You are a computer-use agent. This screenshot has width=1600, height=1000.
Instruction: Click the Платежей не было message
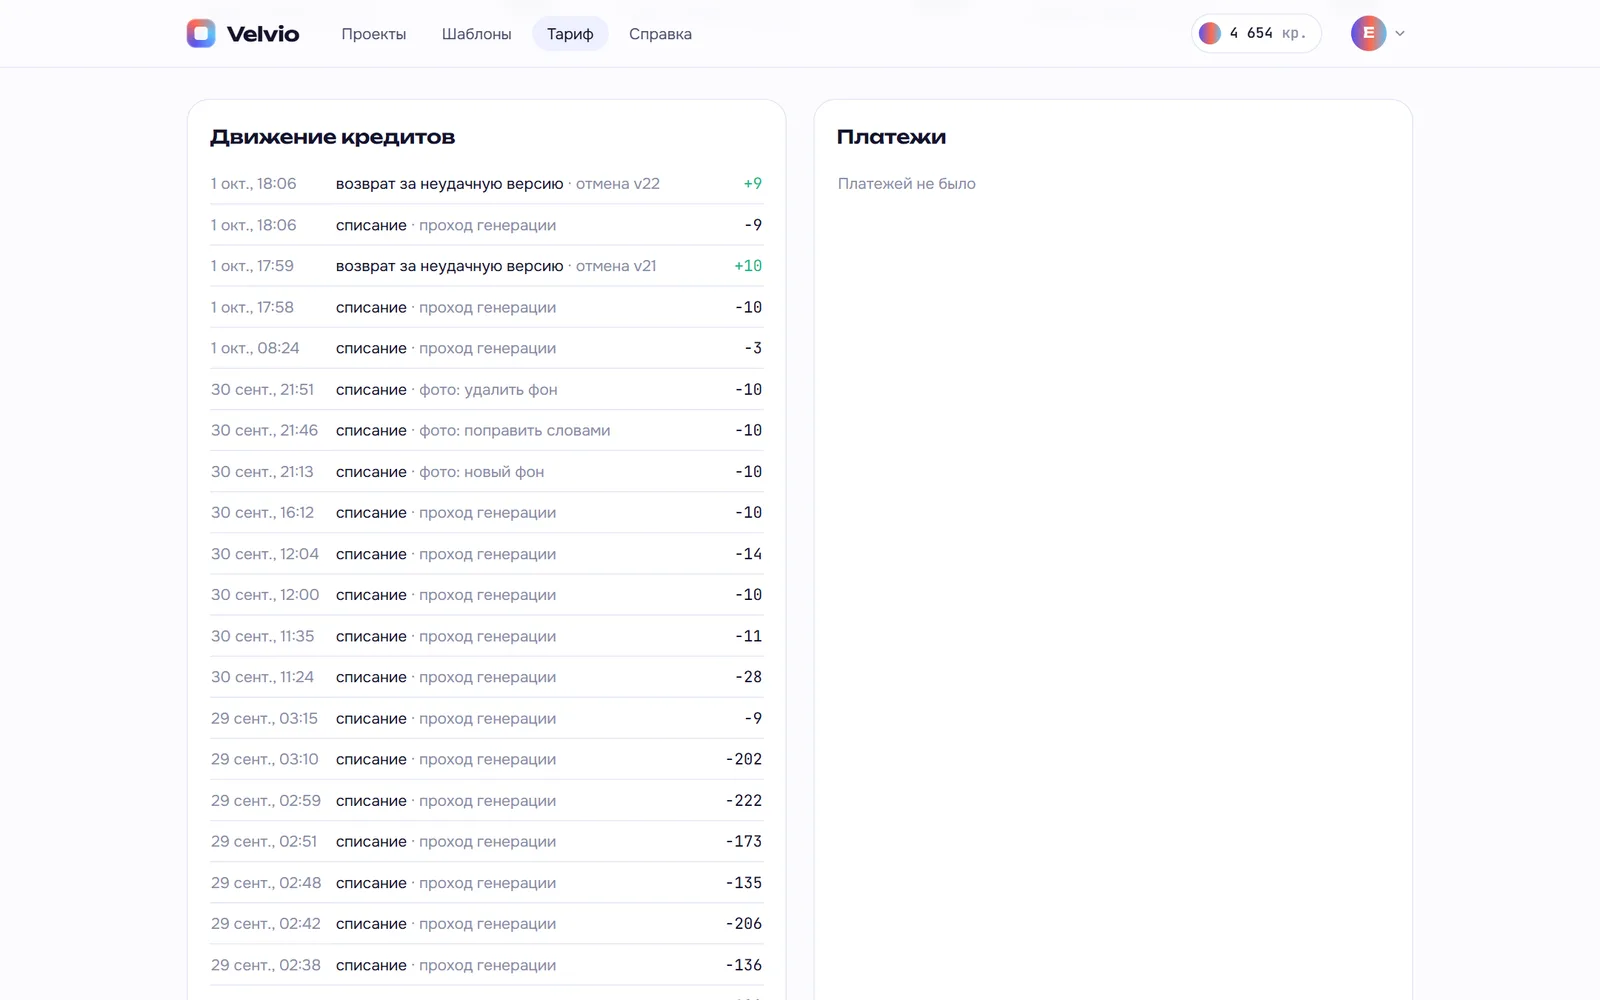pos(907,184)
